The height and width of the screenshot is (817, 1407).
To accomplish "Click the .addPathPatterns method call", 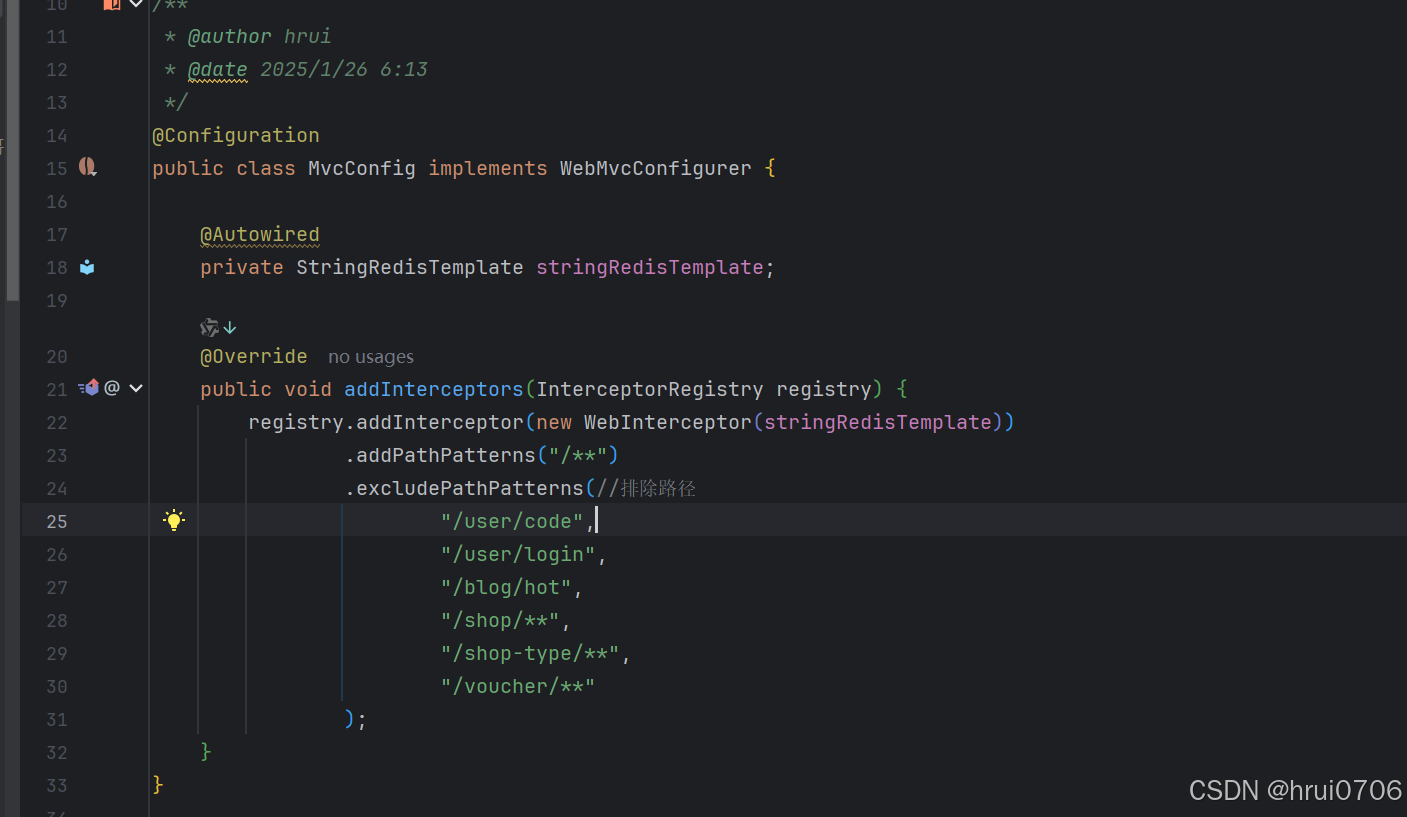I will tap(440, 455).
